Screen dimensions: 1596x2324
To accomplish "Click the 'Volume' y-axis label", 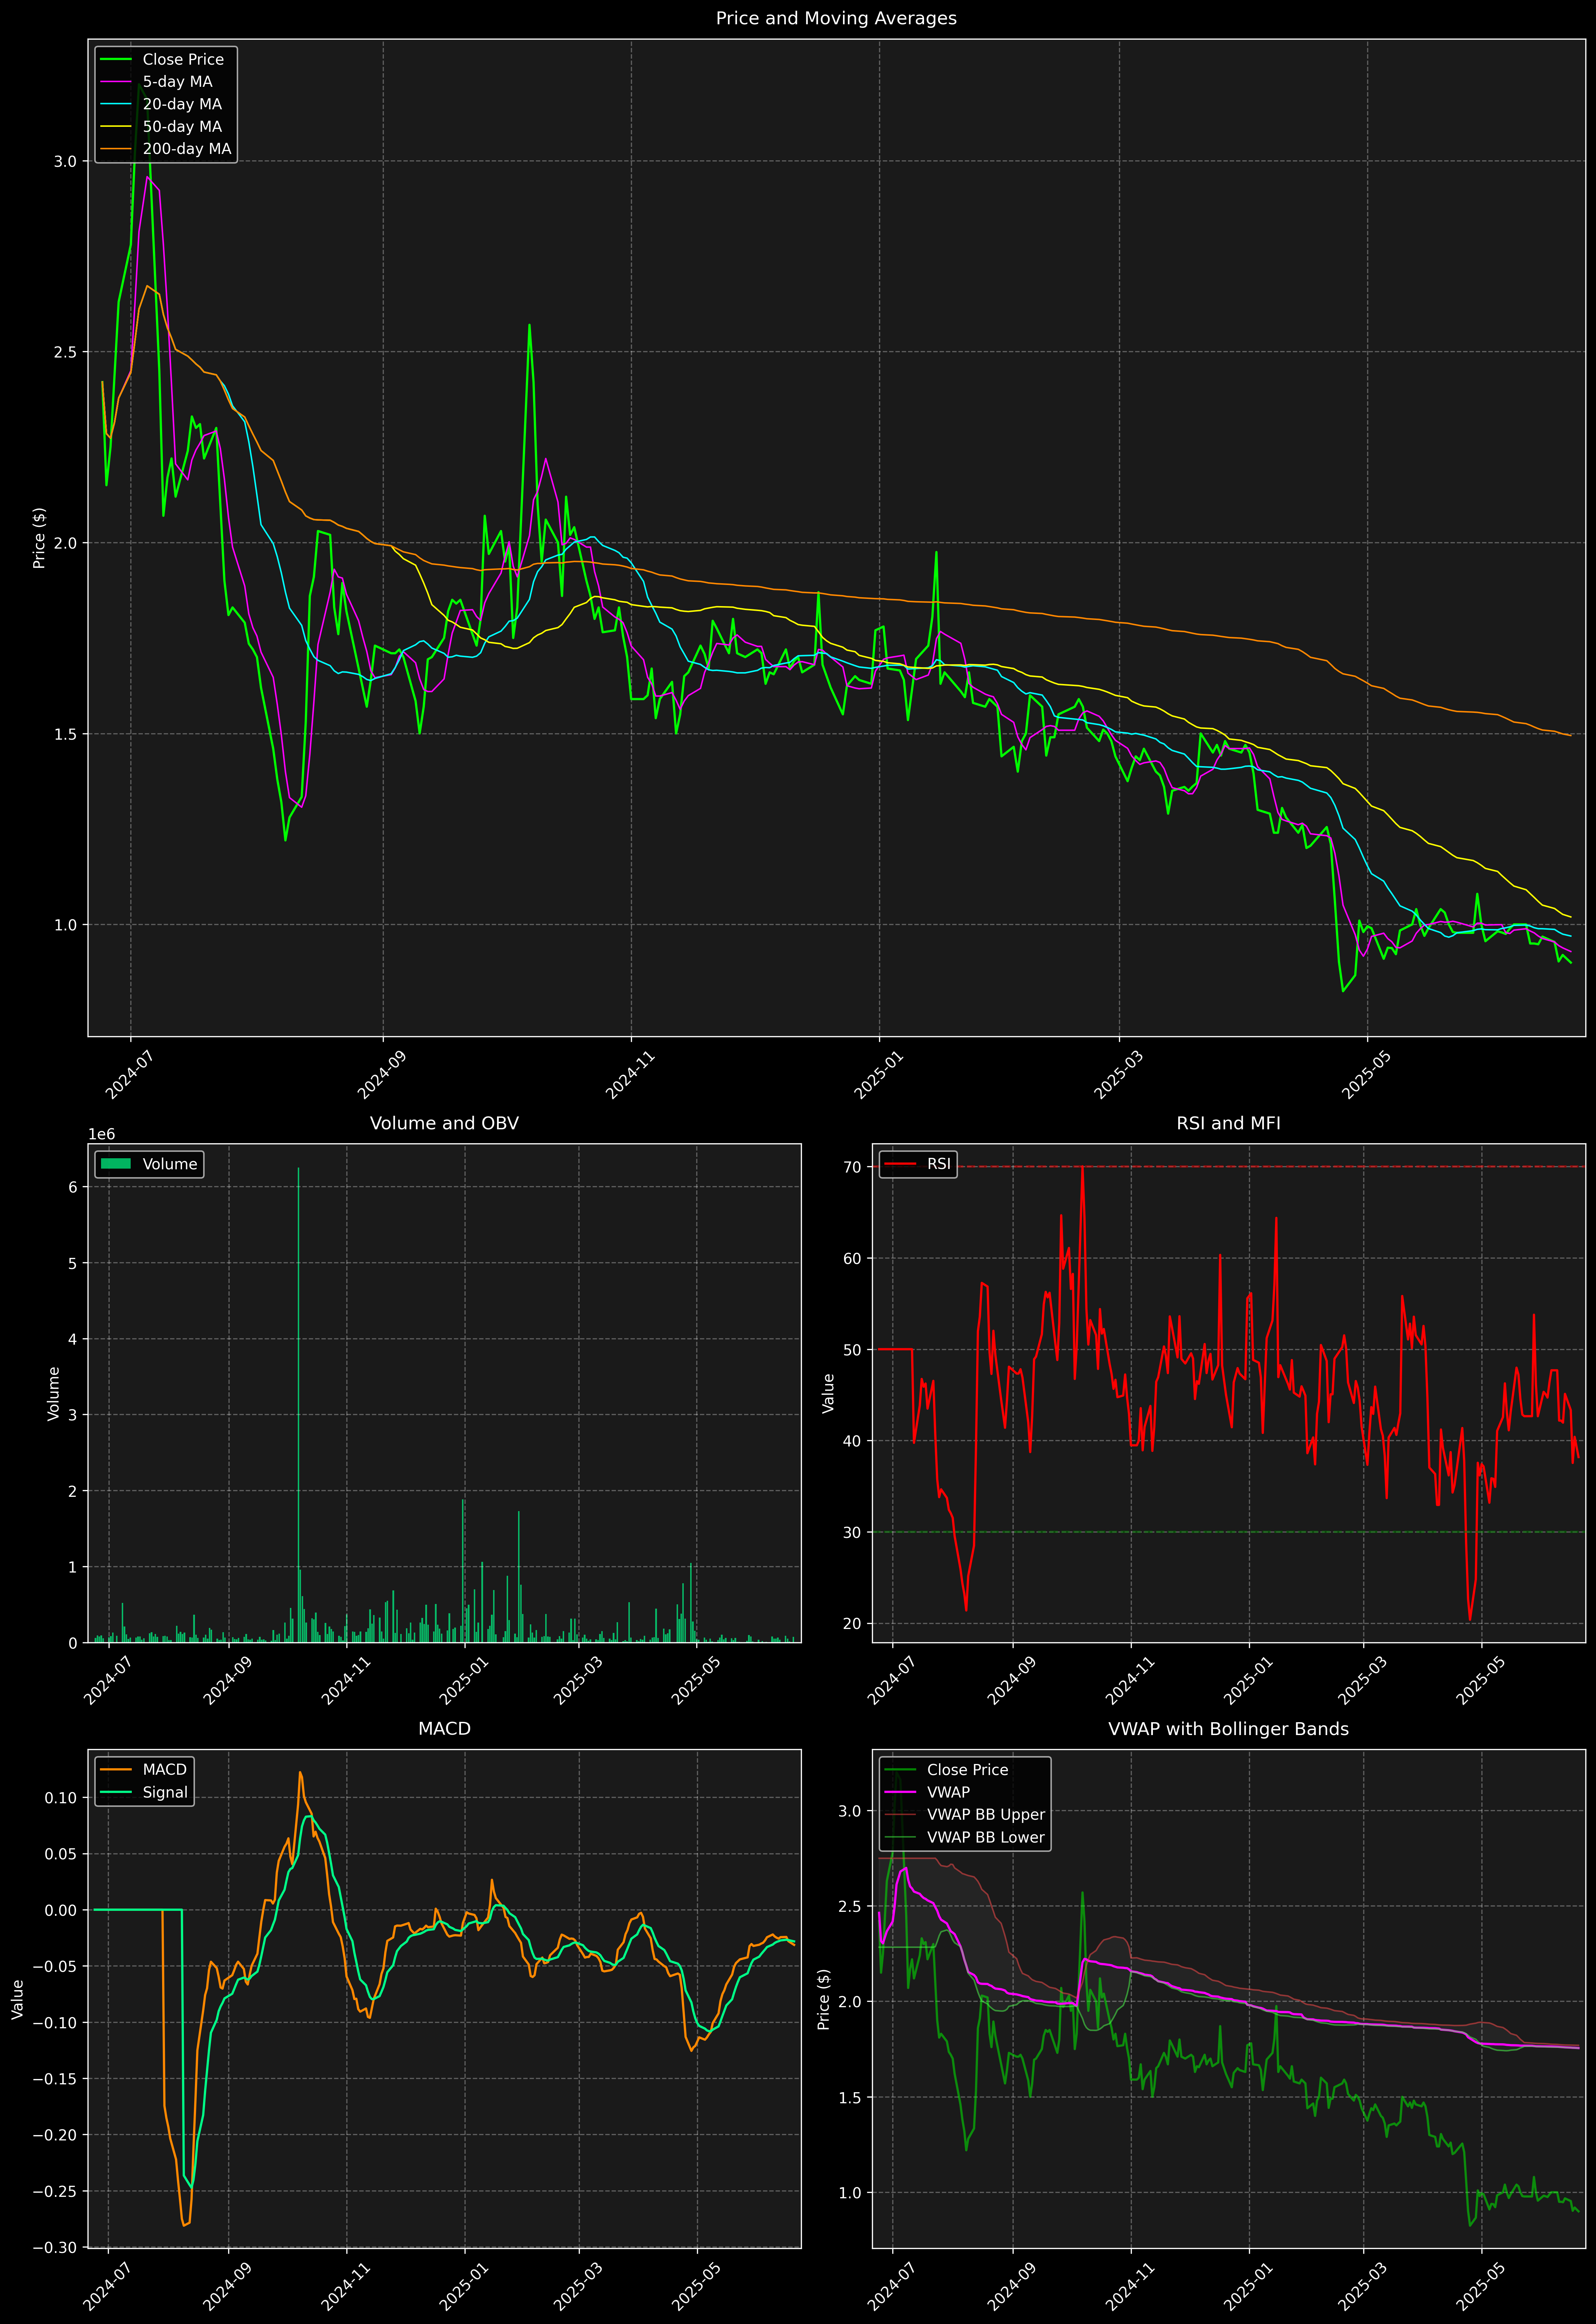I will pyautogui.click(x=54, y=1393).
